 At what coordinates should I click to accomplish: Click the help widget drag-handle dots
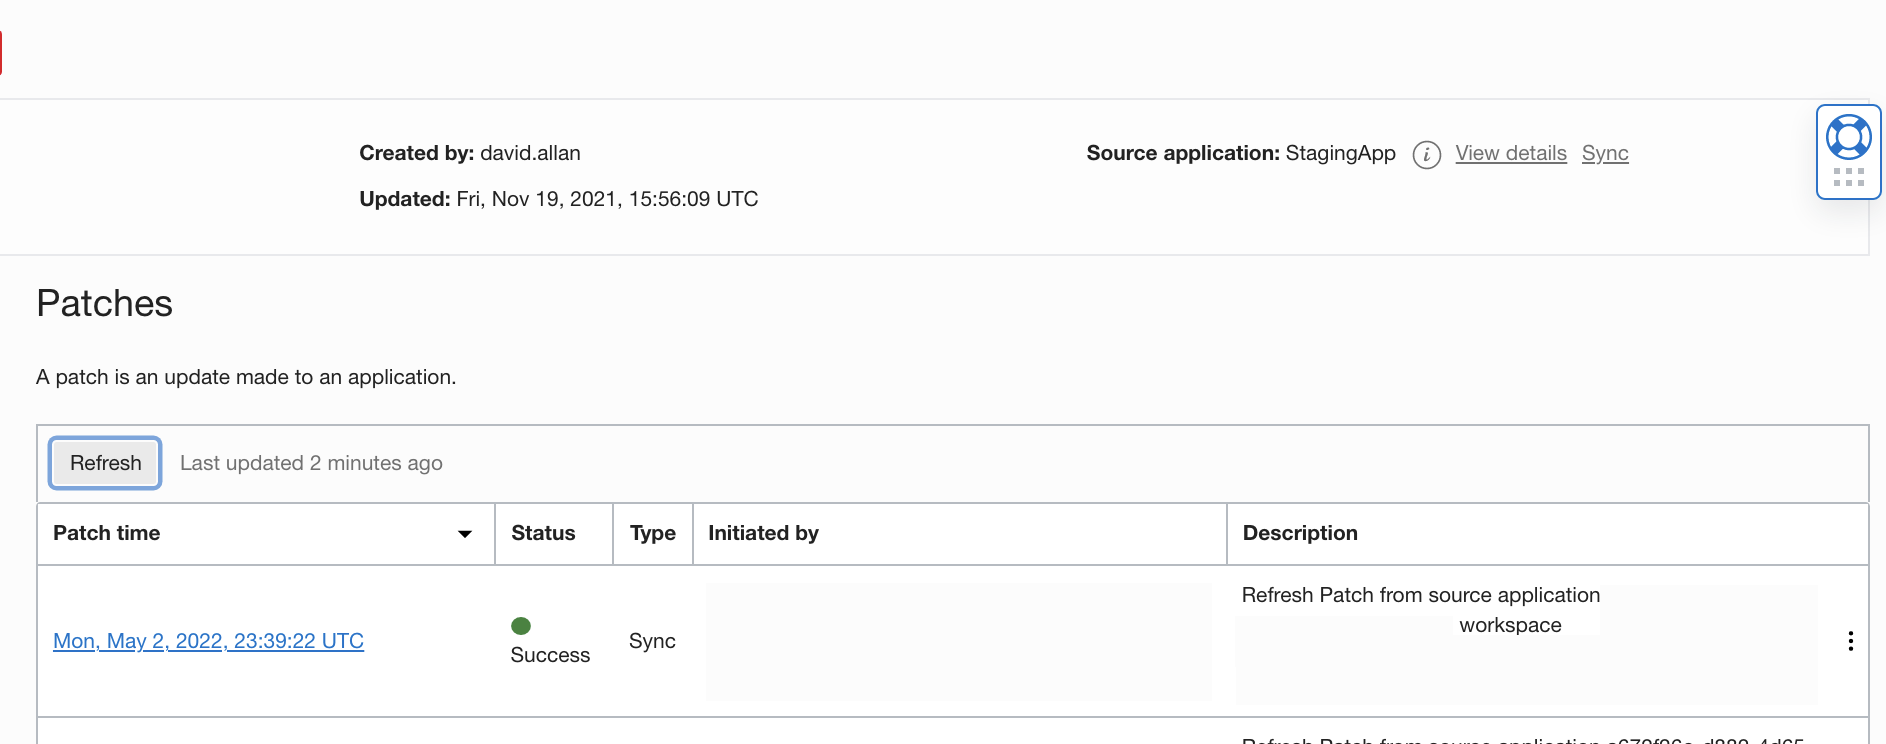1849,177
